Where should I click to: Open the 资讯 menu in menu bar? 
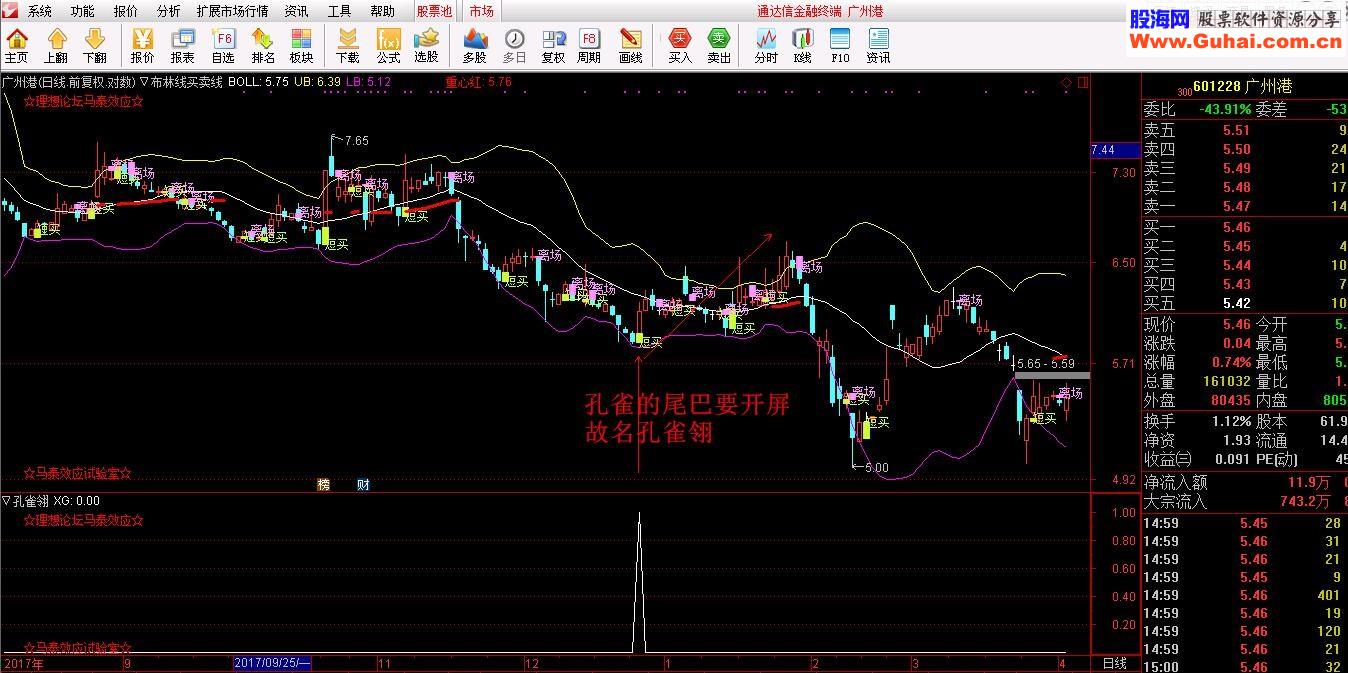(296, 11)
